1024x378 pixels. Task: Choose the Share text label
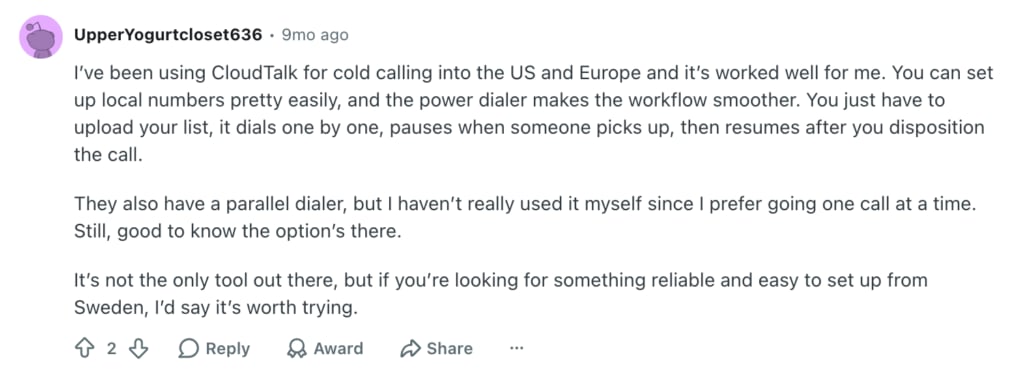[449, 349]
